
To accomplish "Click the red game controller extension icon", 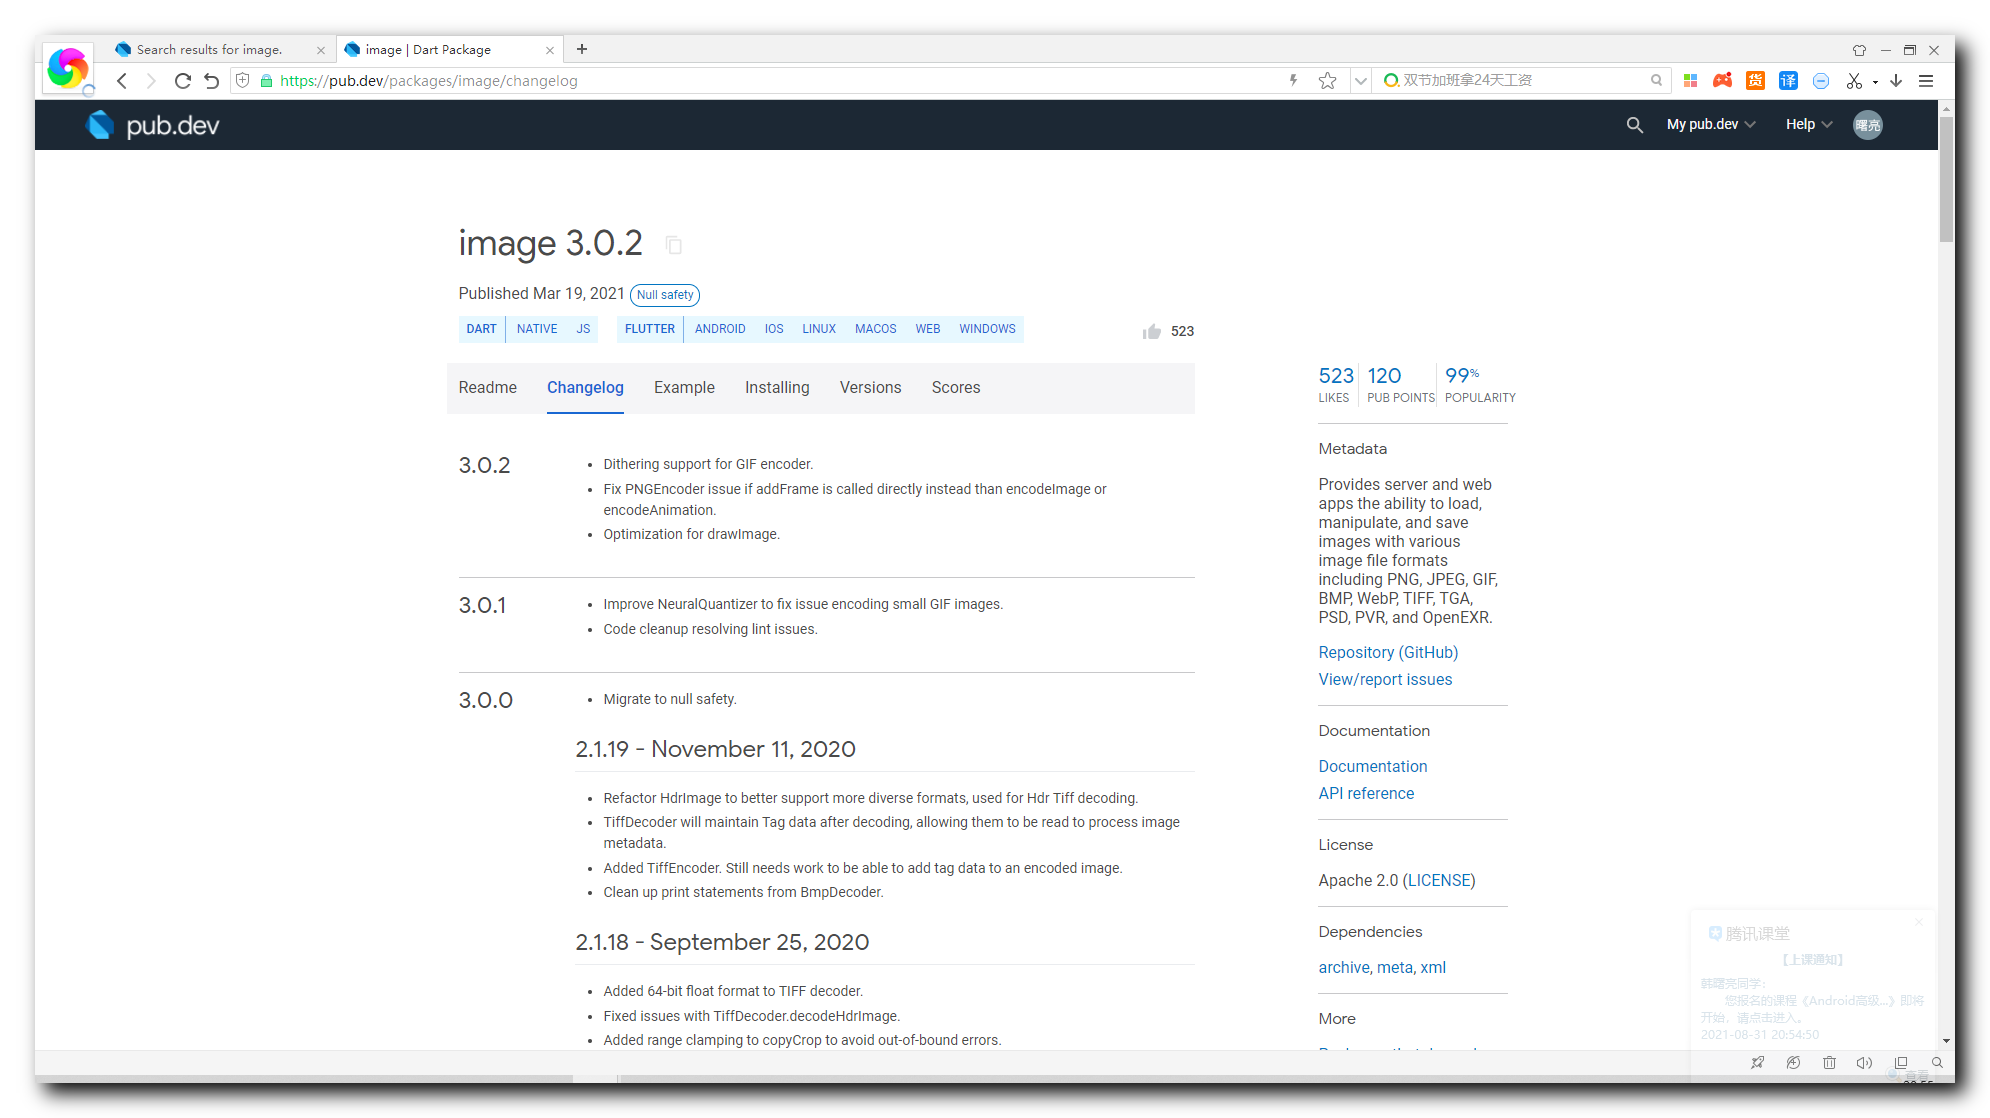I will 1722,81.
